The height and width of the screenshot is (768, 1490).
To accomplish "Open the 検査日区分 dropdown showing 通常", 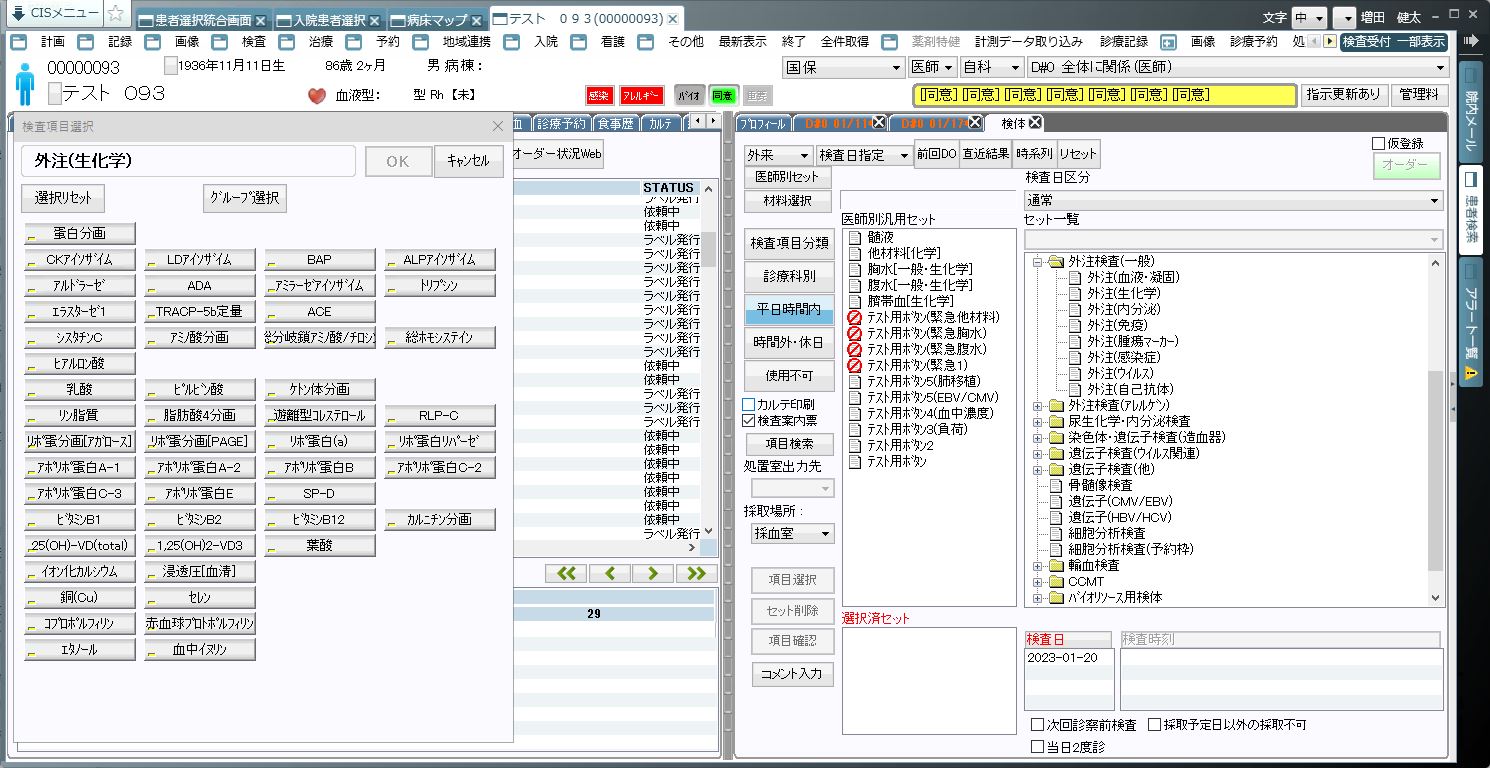I will pos(1234,200).
